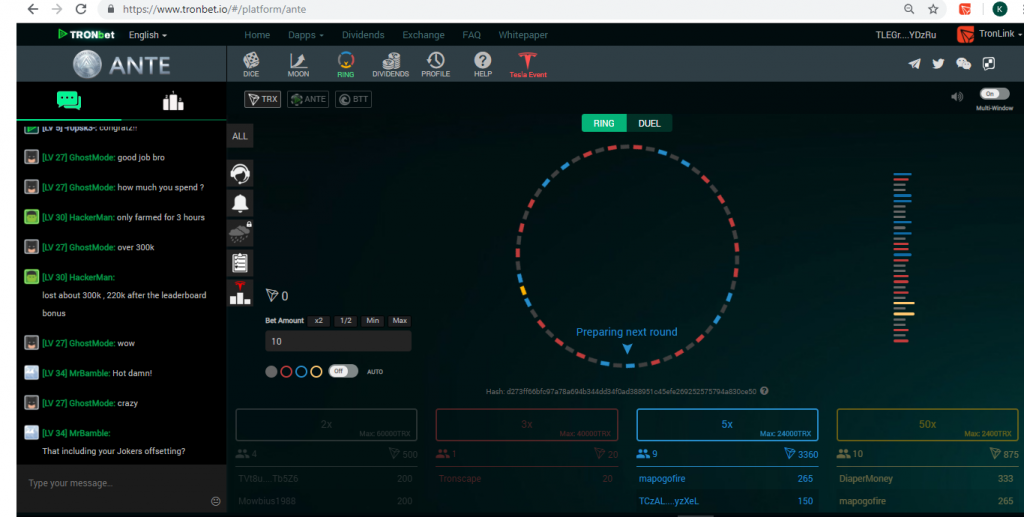
Task: Show ALL chat channels
Action: click(240, 136)
